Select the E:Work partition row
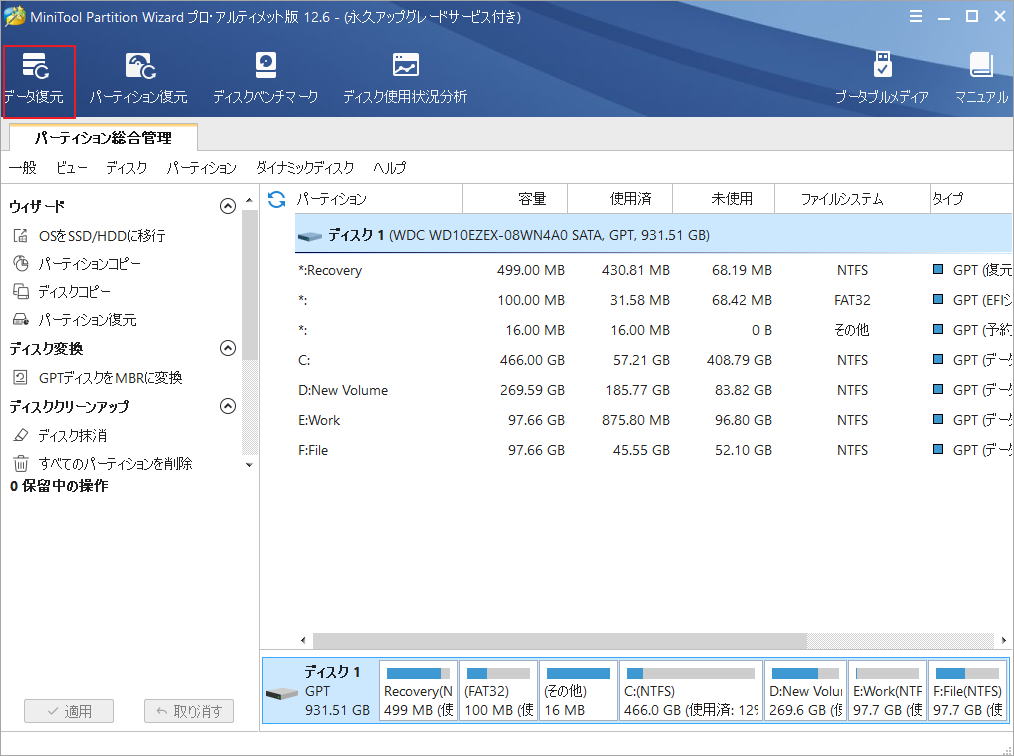This screenshot has height=756, width=1014. click(x=450, y=420)
